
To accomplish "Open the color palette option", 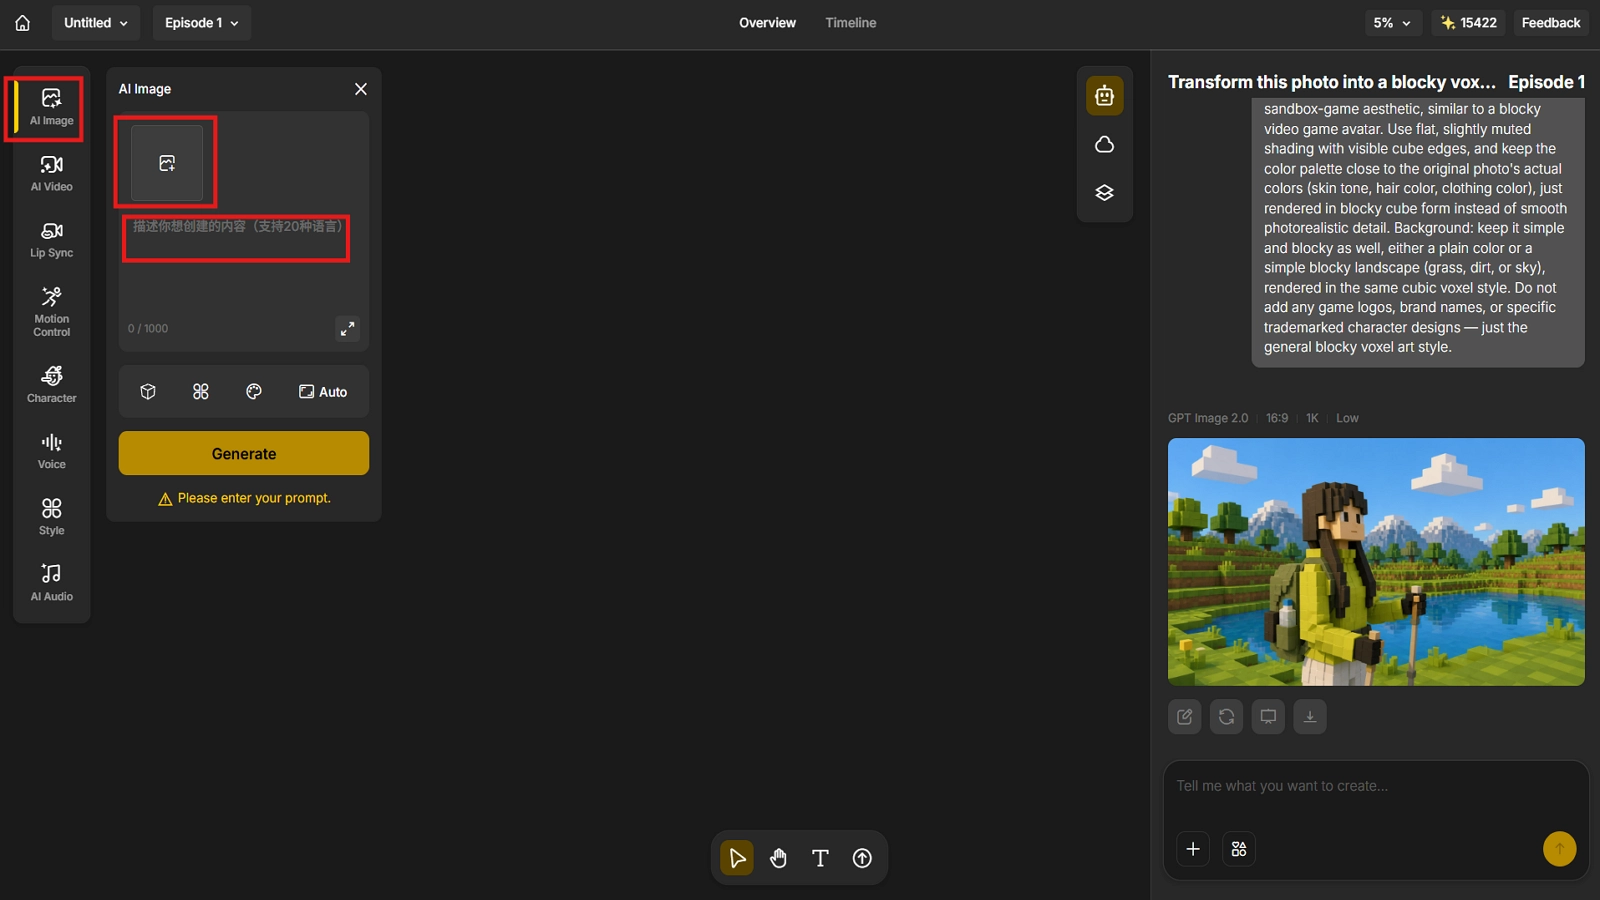I will pyautogui.click(x=254, y=392).
